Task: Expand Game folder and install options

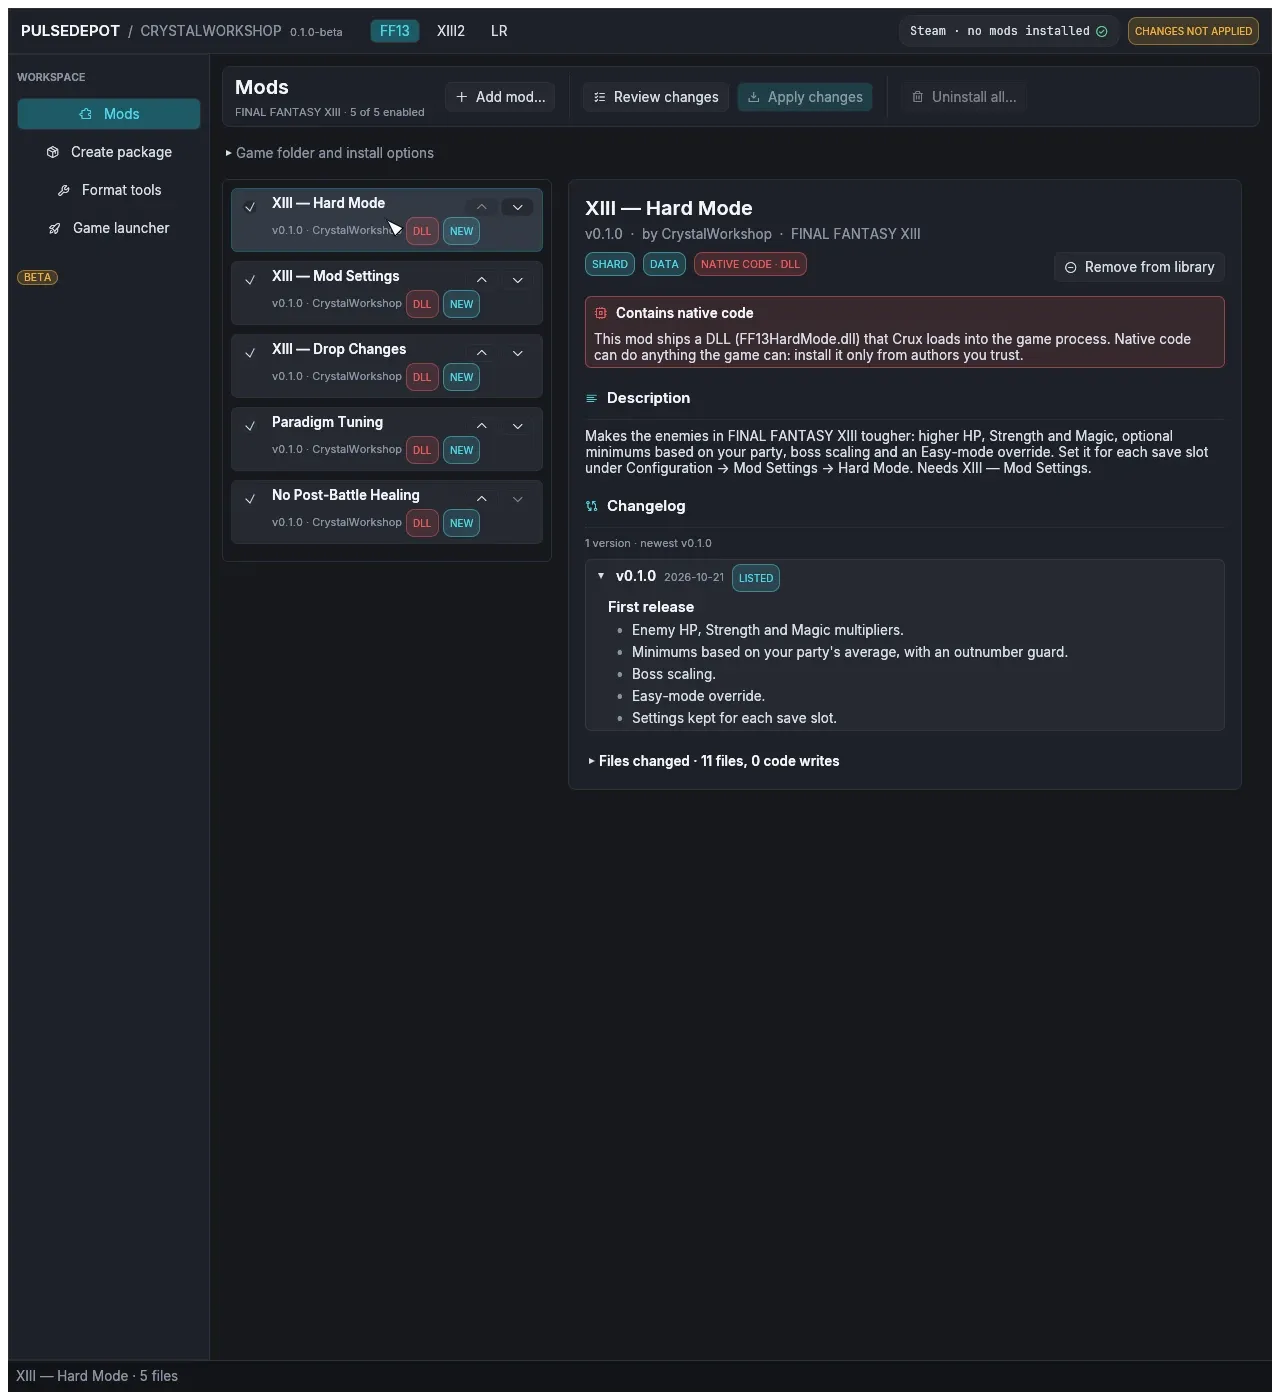Action: [329, 153]
